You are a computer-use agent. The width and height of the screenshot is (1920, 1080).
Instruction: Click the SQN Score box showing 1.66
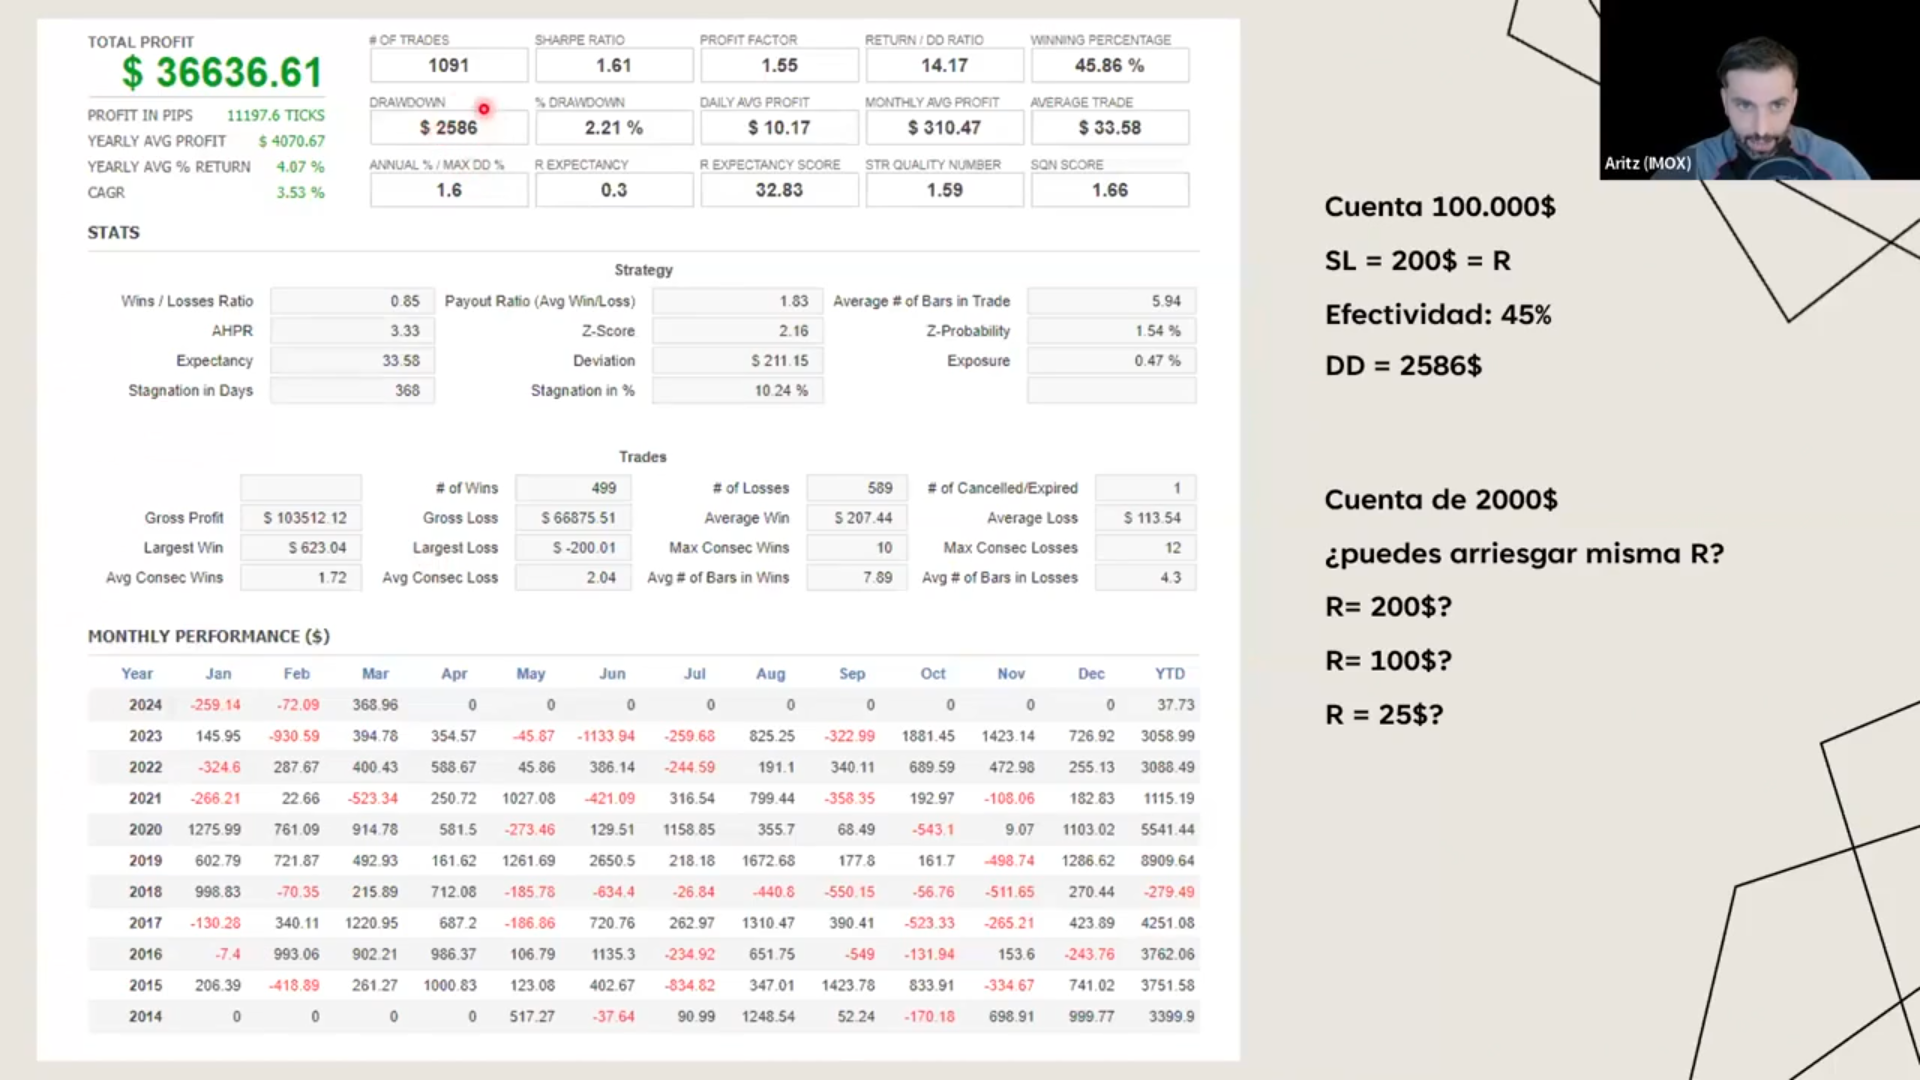click(1109, 190)
